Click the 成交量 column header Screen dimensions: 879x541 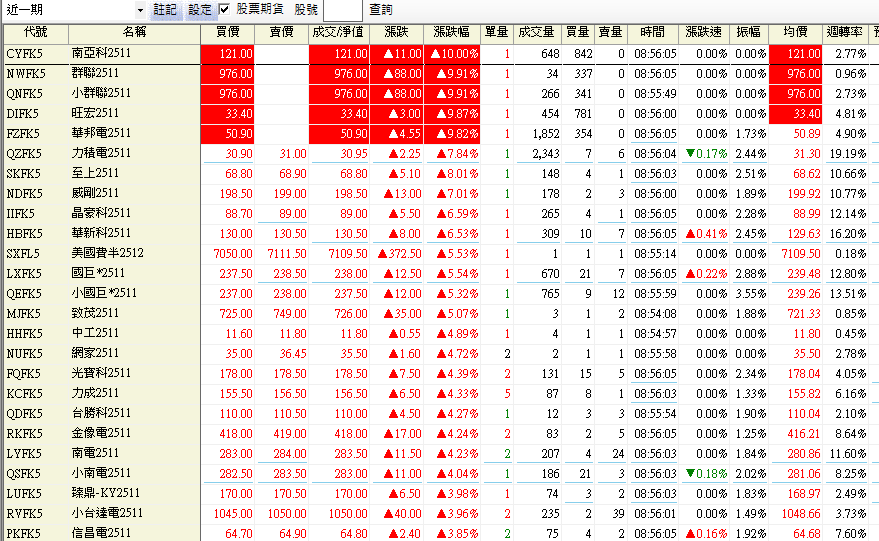[x=537, y=33]
